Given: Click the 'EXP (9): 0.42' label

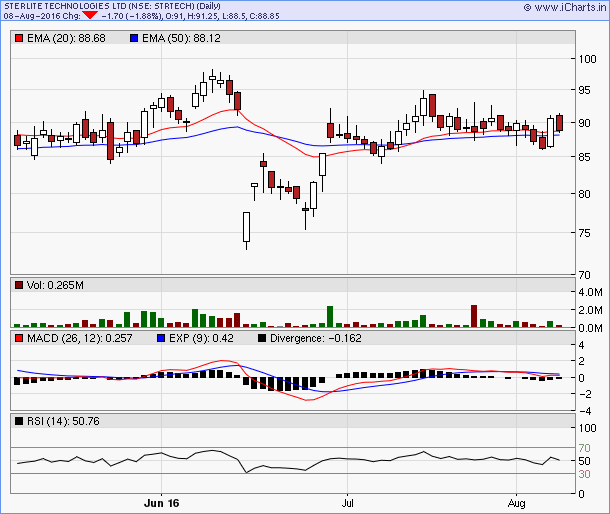Looking at the screenshot, I should 201,338.
